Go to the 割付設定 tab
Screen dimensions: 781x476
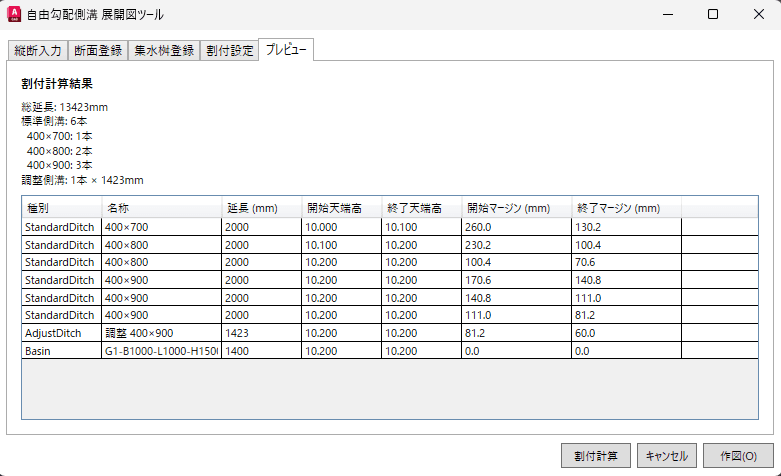point(229,51)
